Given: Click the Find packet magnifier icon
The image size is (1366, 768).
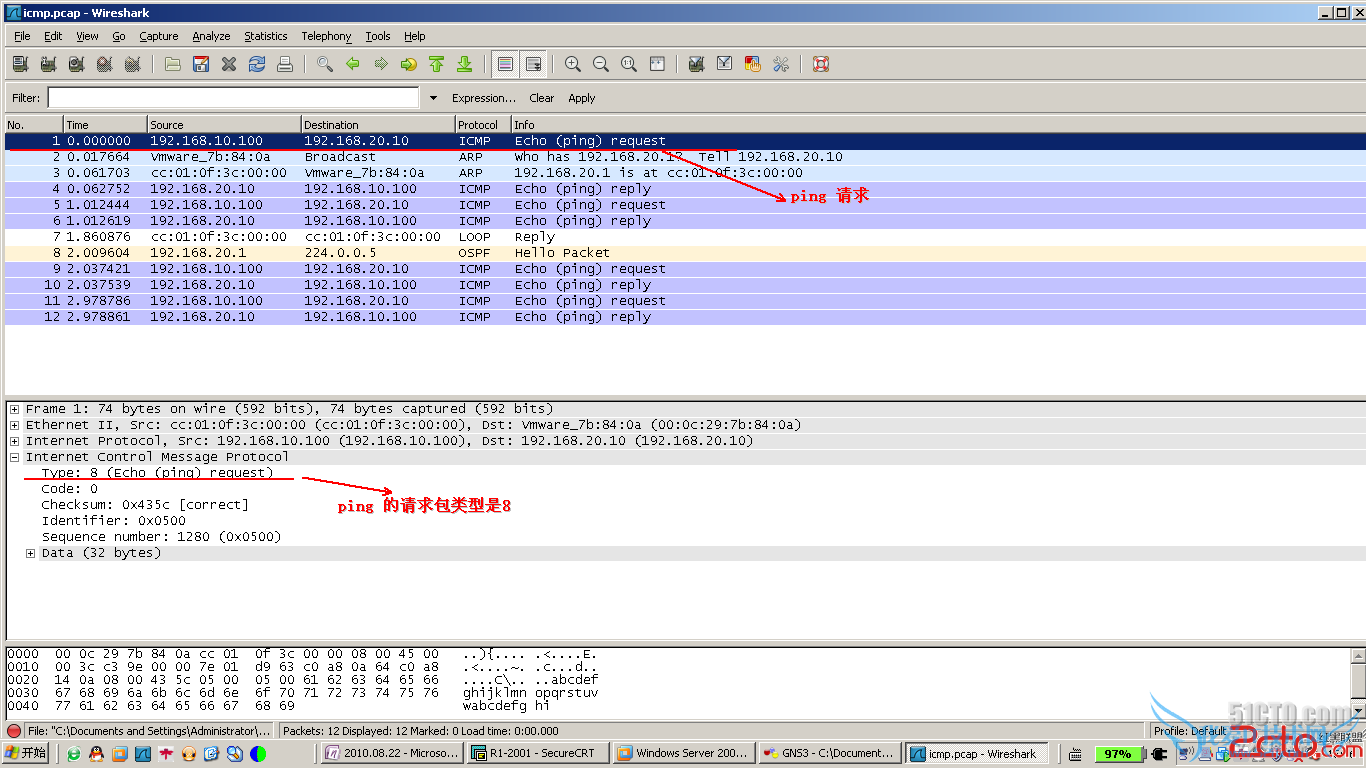Looking at the screenshot, I should [325, 64].
